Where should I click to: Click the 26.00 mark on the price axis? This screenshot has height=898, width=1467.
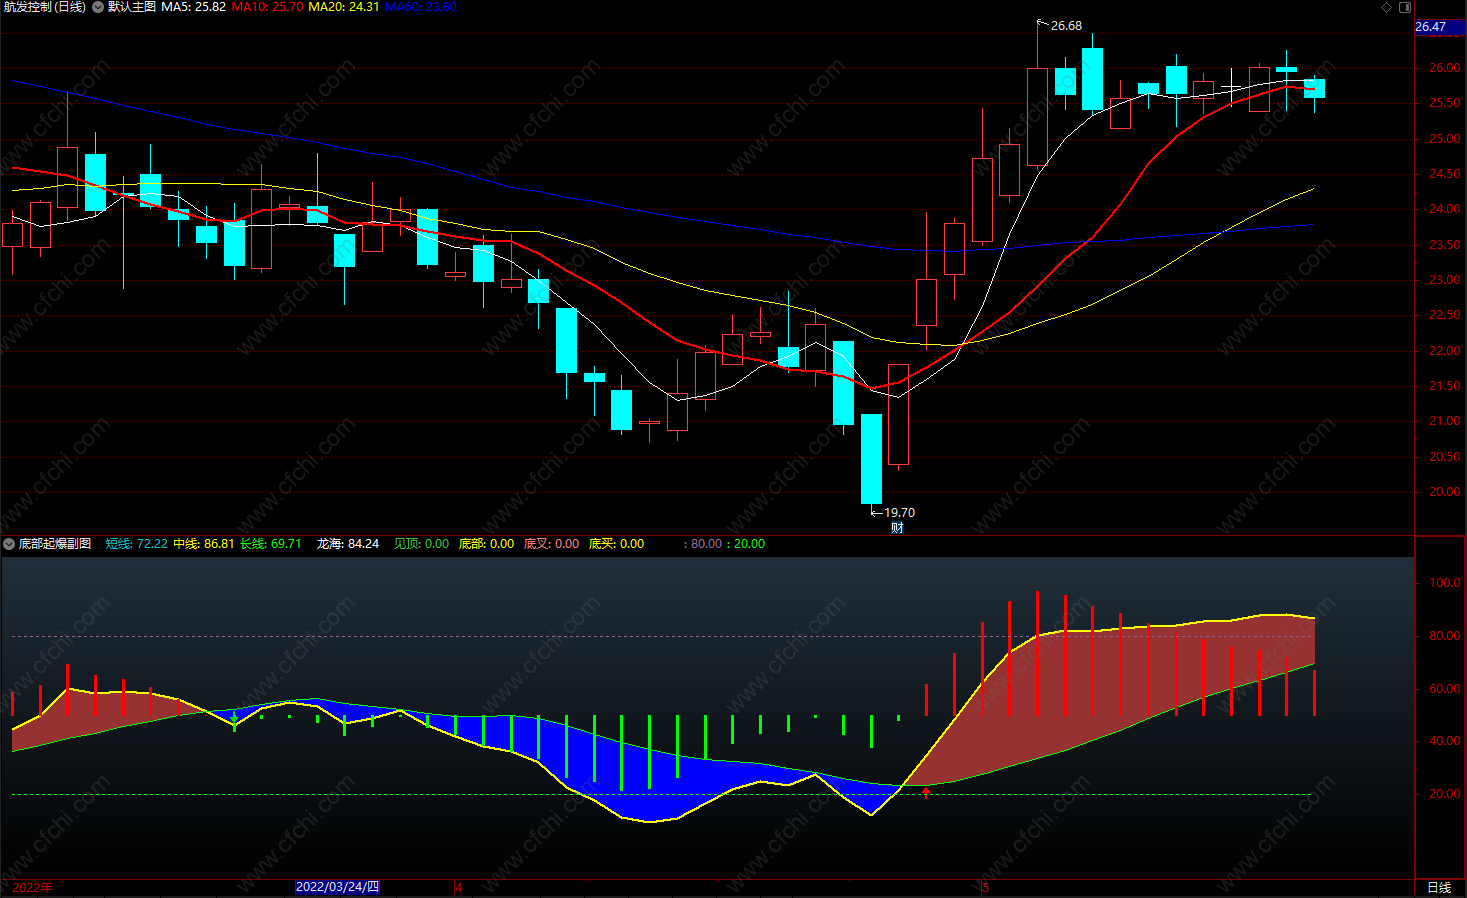pyautogui.click(x=1444, y=68)
